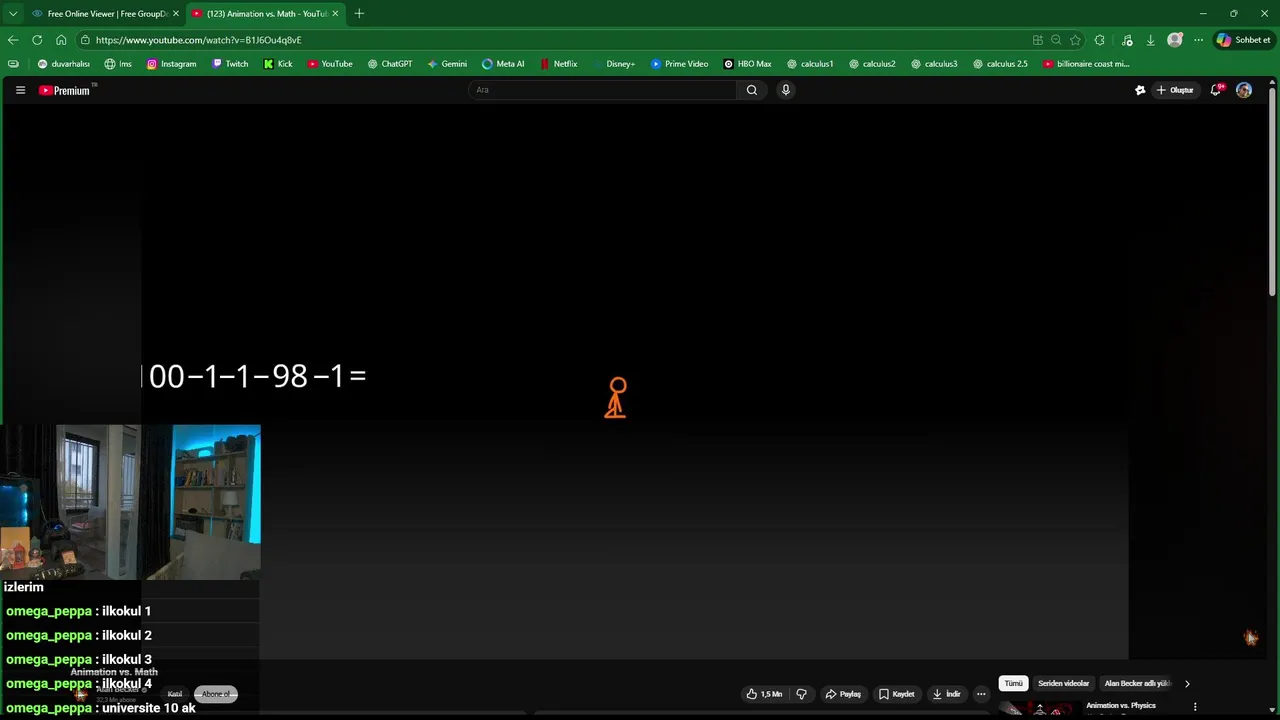Image resolution: width=1280 pixels, height=720 pixels.
Task: Open the tab actions menu chevron
Action: (13, 14)
